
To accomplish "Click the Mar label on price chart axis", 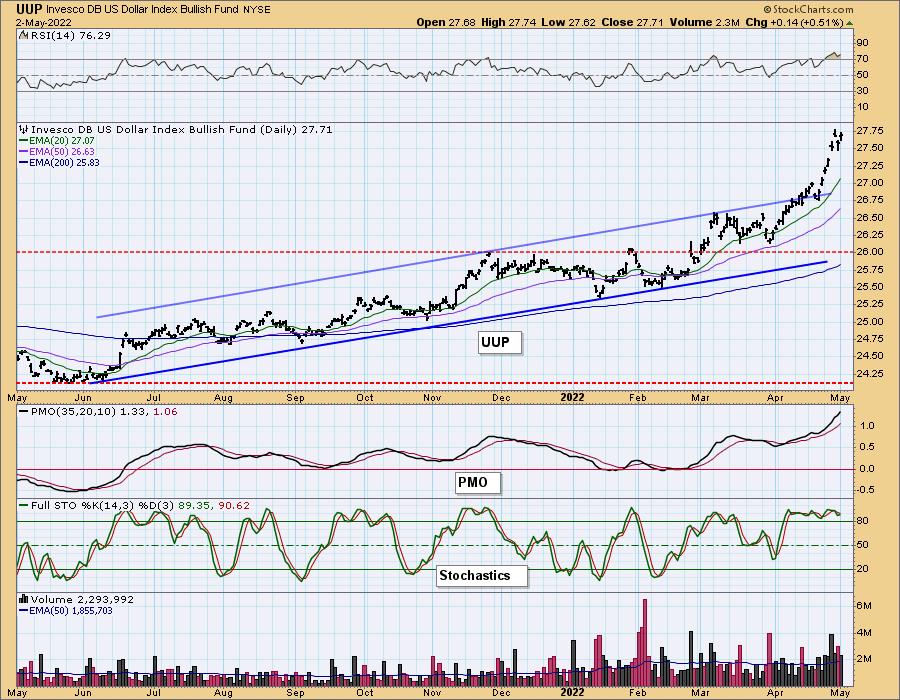I will (700, 398).
